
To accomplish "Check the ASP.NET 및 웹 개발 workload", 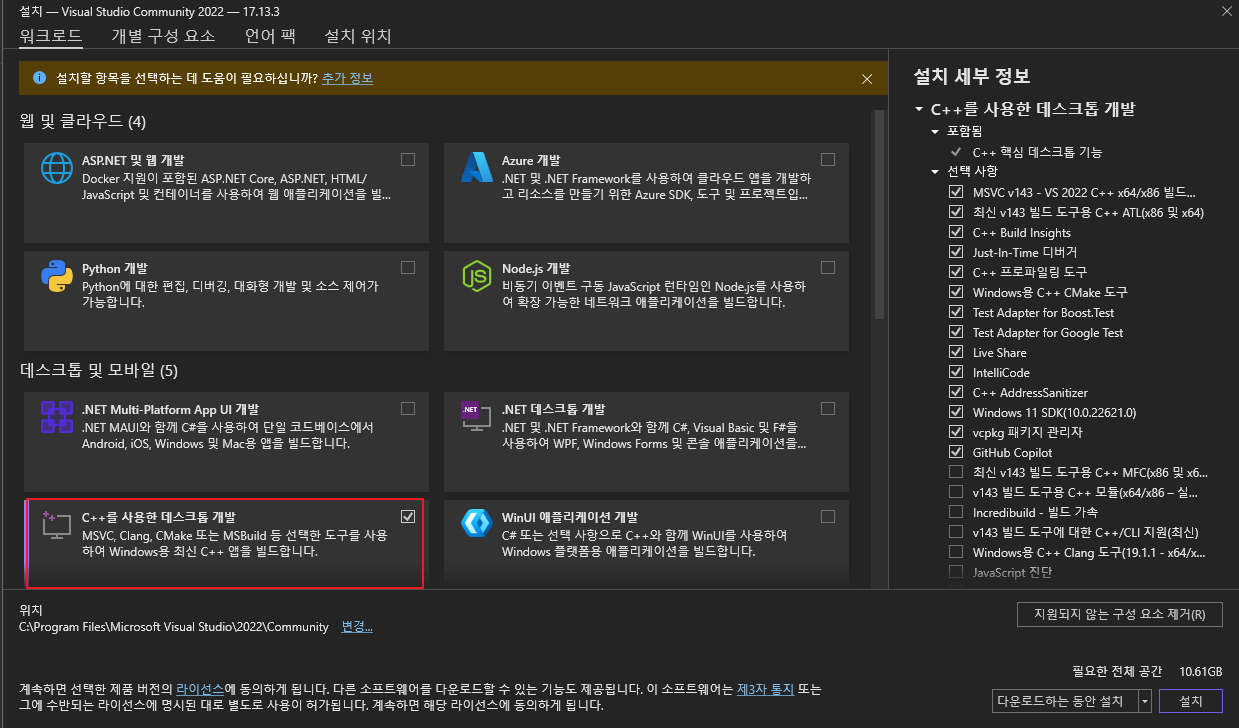I will (408, 160).
